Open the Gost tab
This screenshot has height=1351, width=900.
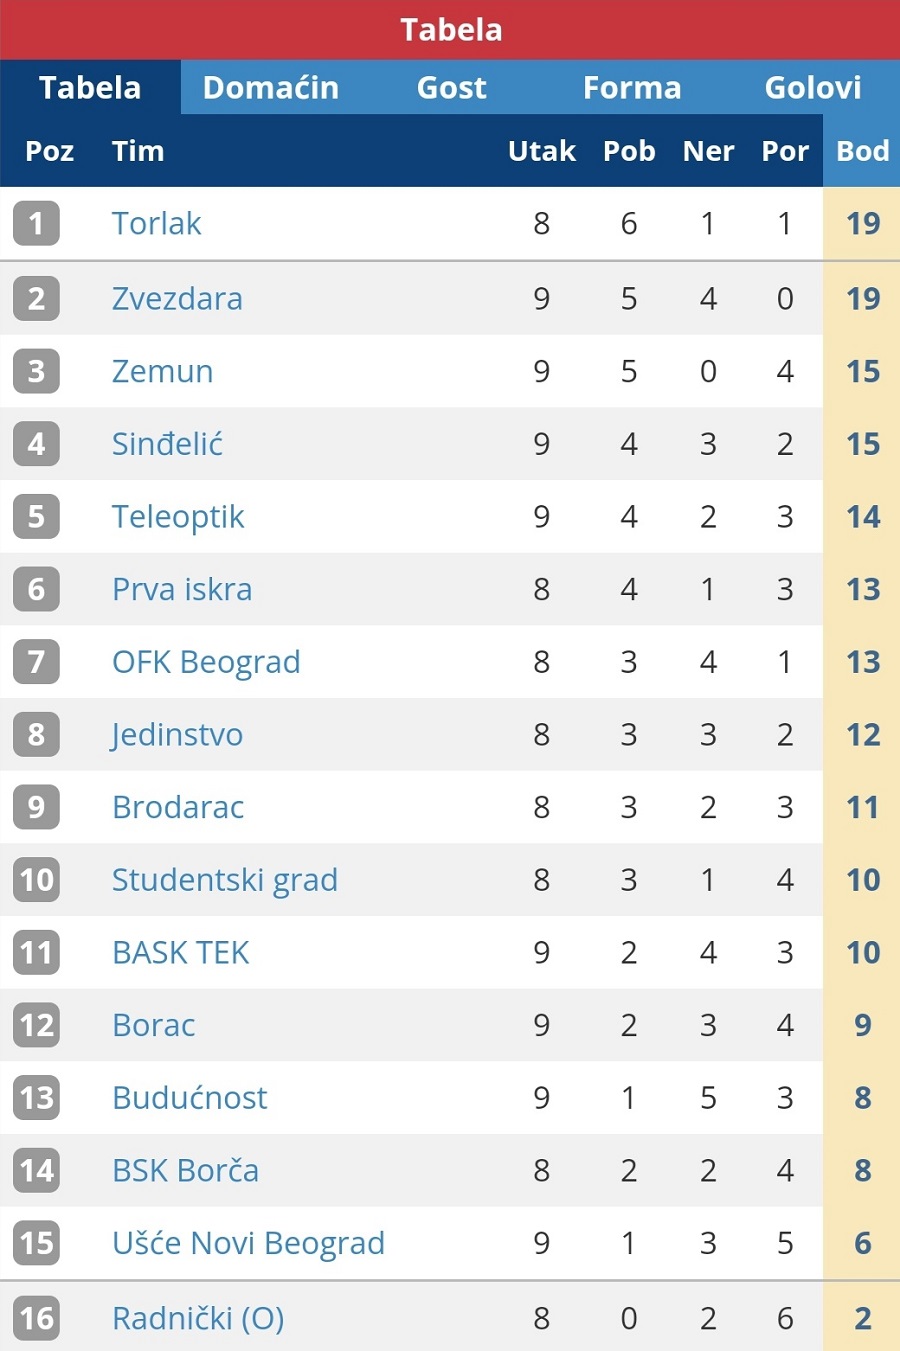pyautogui.click(x=452, y=87)
